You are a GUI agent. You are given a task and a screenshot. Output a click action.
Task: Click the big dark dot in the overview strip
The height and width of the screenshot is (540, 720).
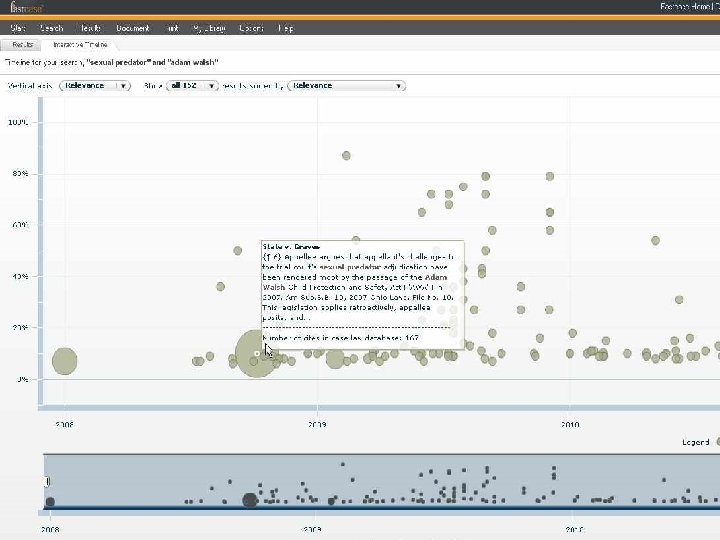[250, 500]
